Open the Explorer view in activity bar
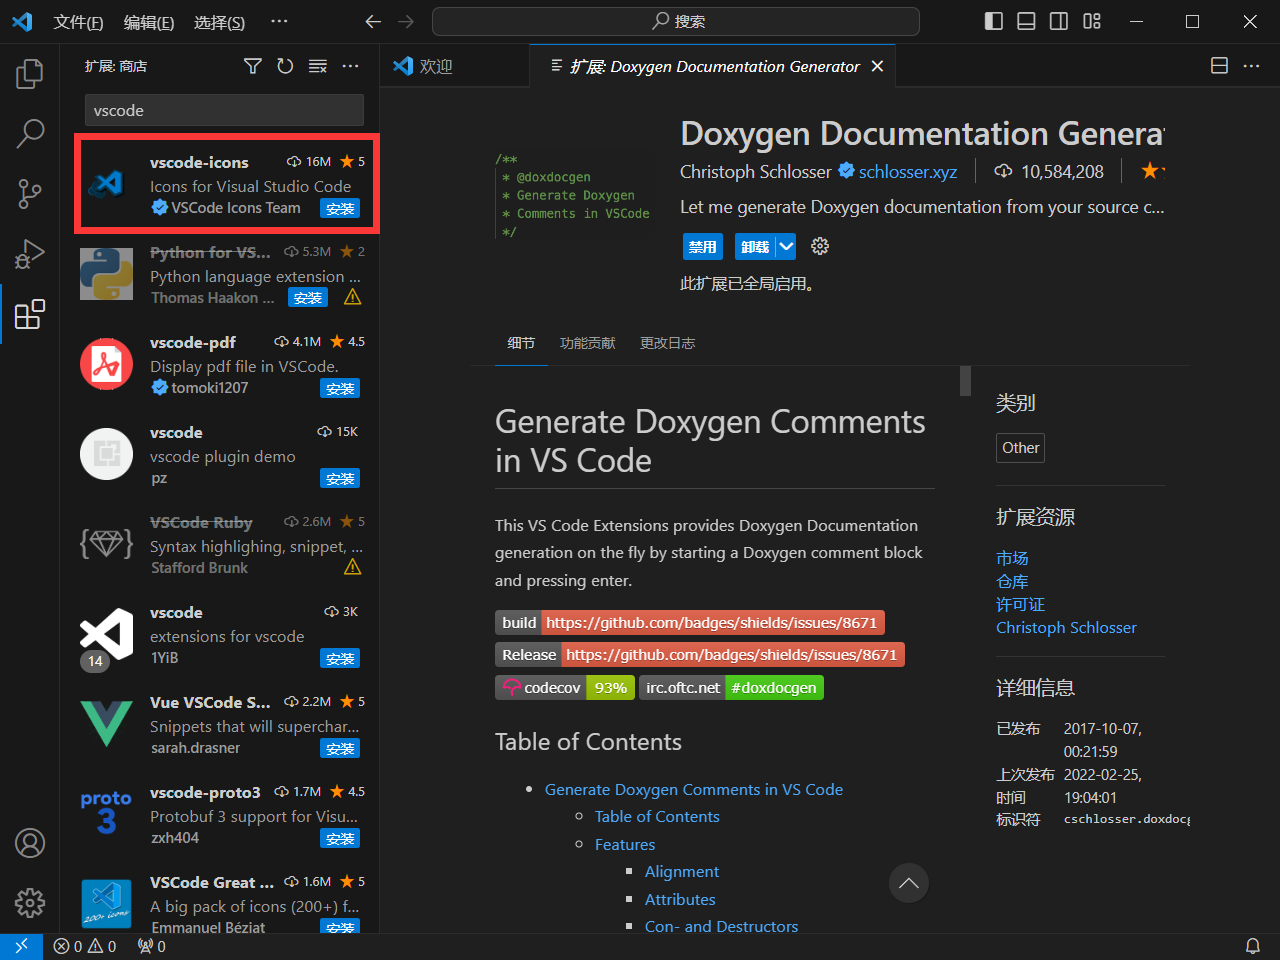Viewport: 1280px width, 960px height. (x=30, y=74)
